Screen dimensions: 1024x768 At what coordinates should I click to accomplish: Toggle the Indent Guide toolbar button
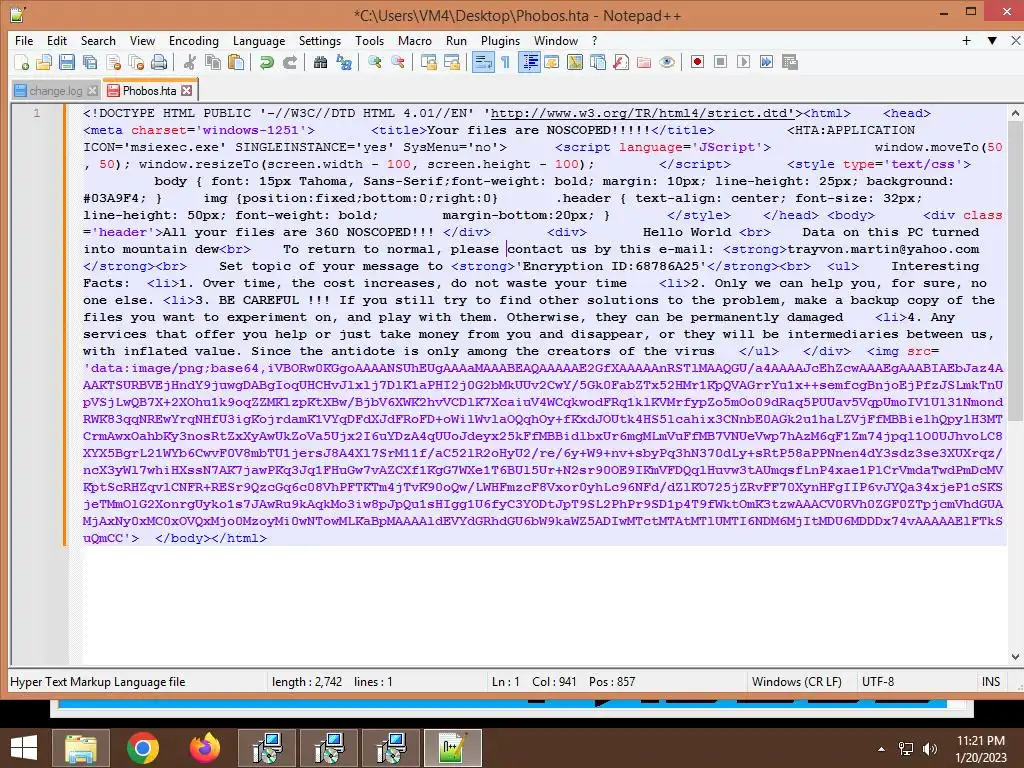[530, 62]
